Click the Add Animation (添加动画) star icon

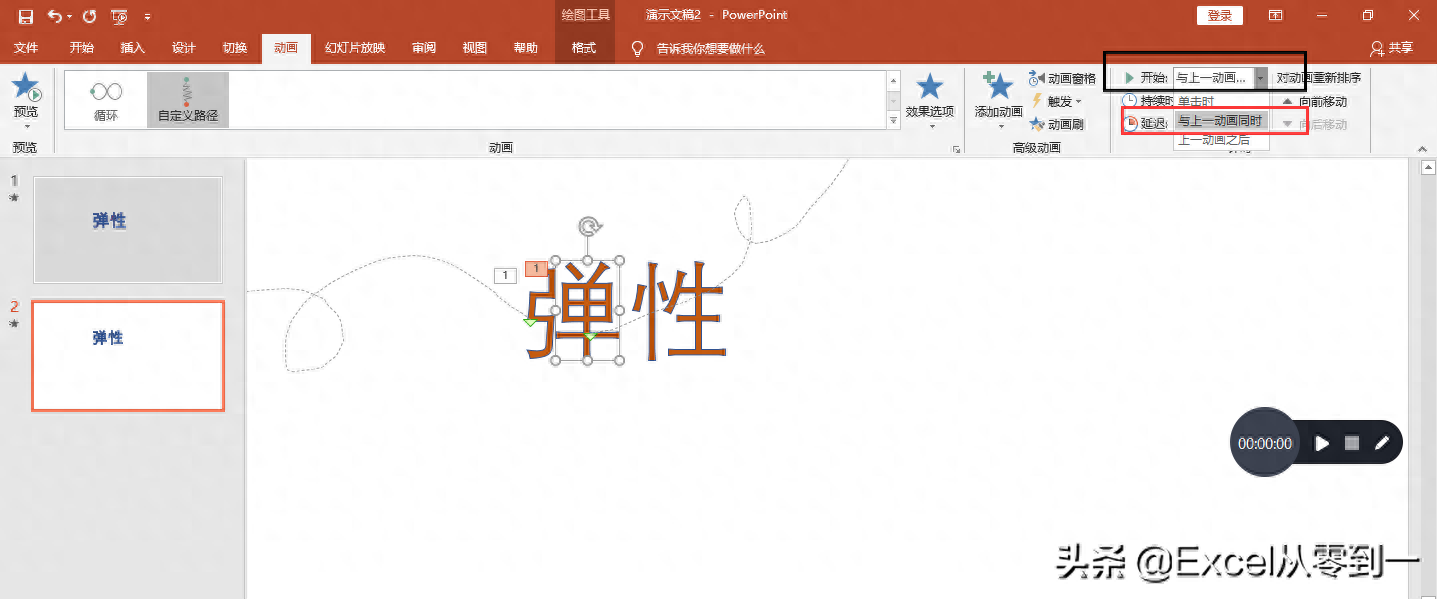(x=998, y=89)
